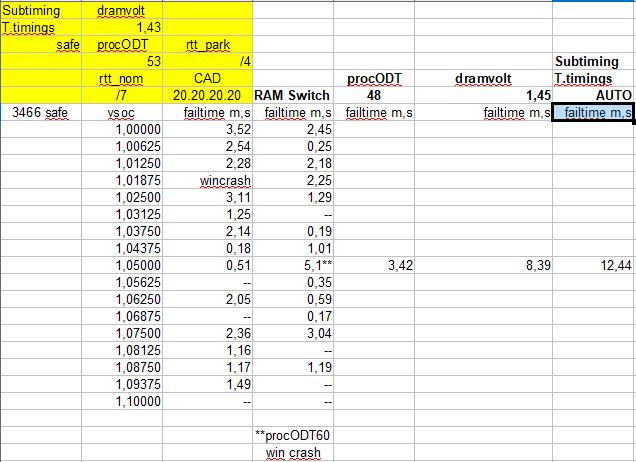This screenshot has height=462, width=636.
Task: Click the vsoc value 1,03750
Action: [x=122, y=232]
